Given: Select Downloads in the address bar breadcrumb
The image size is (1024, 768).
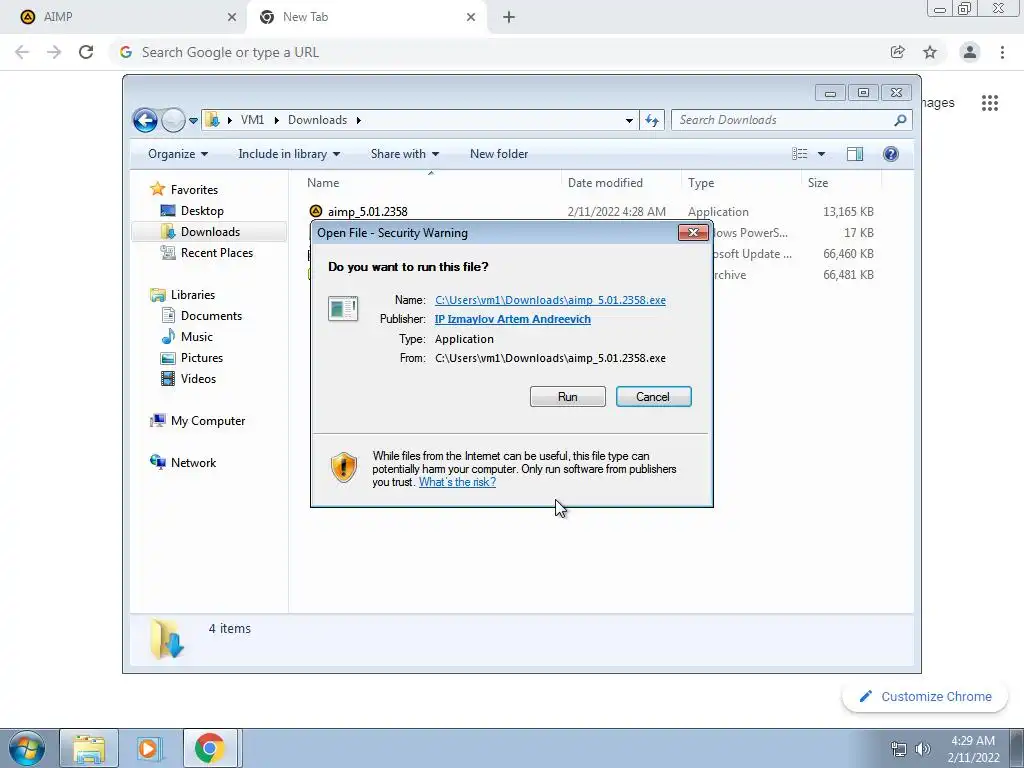Looking at the screenshot, I should (x=317, y=120).
